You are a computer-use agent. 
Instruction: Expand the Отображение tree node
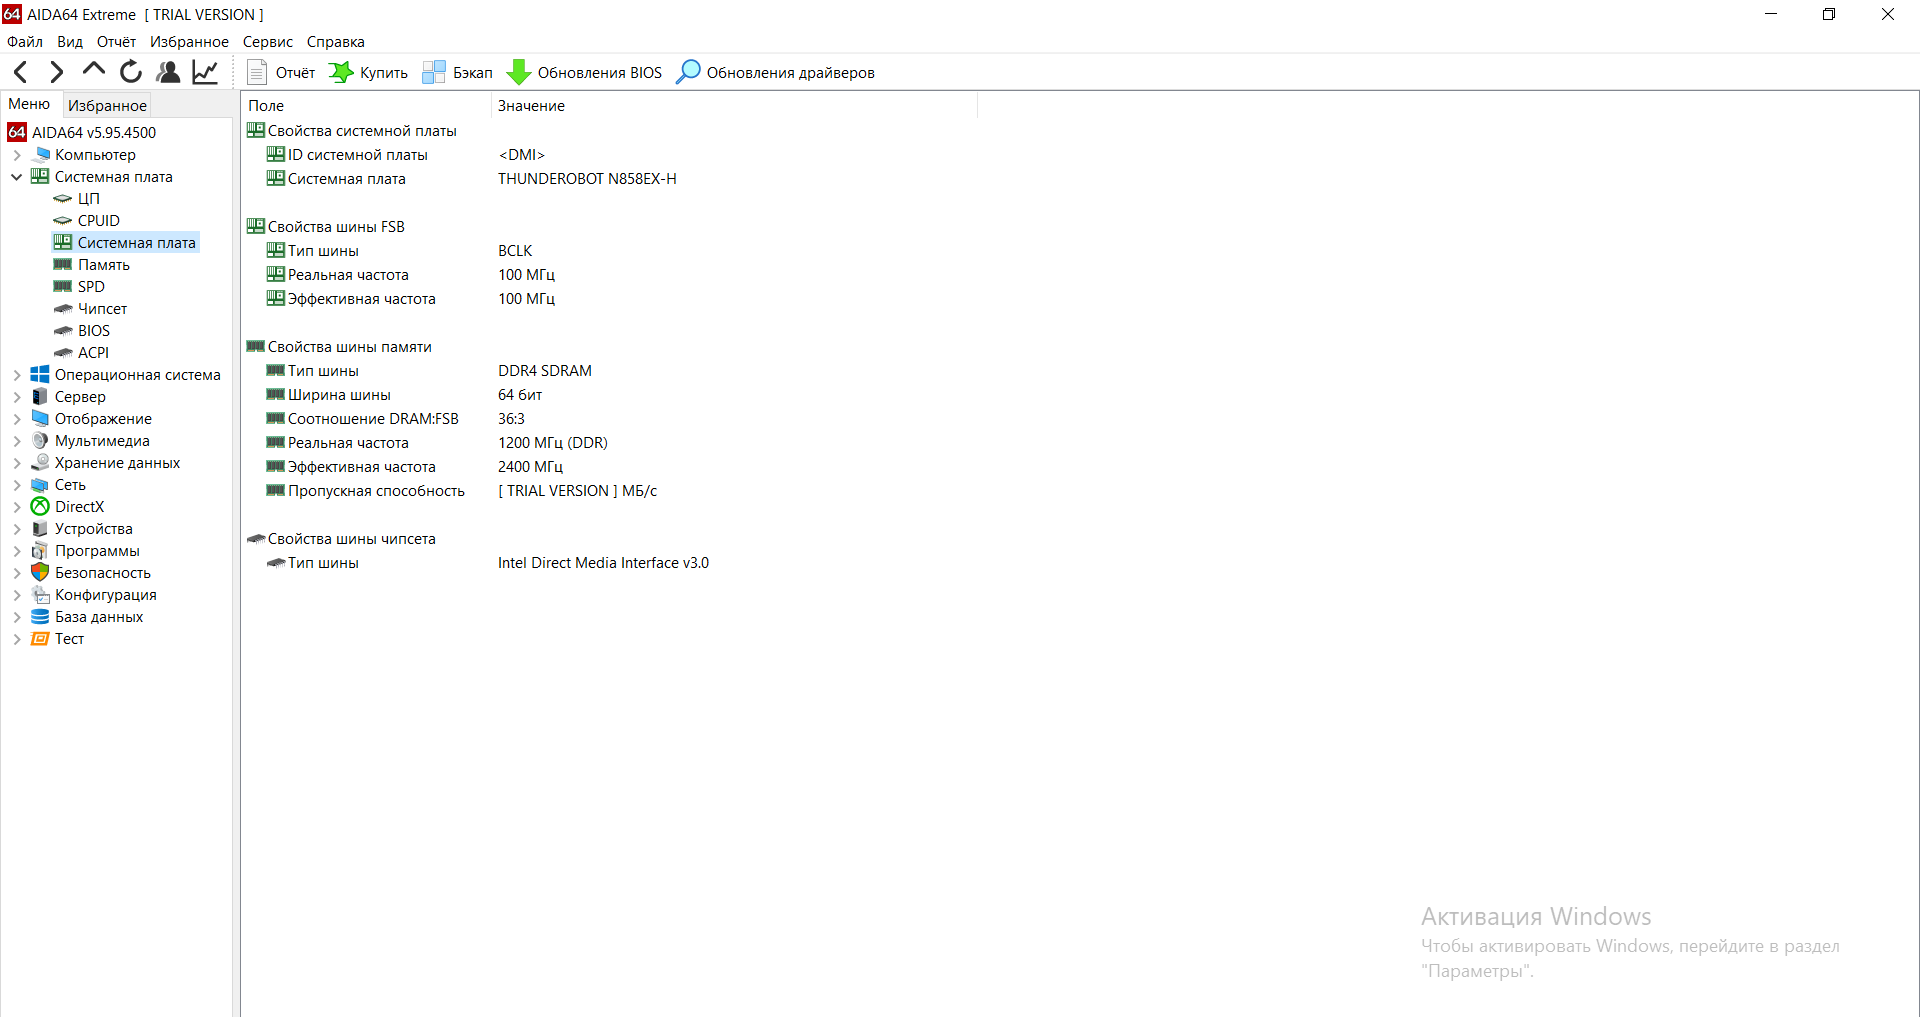[x=17, y=419]
